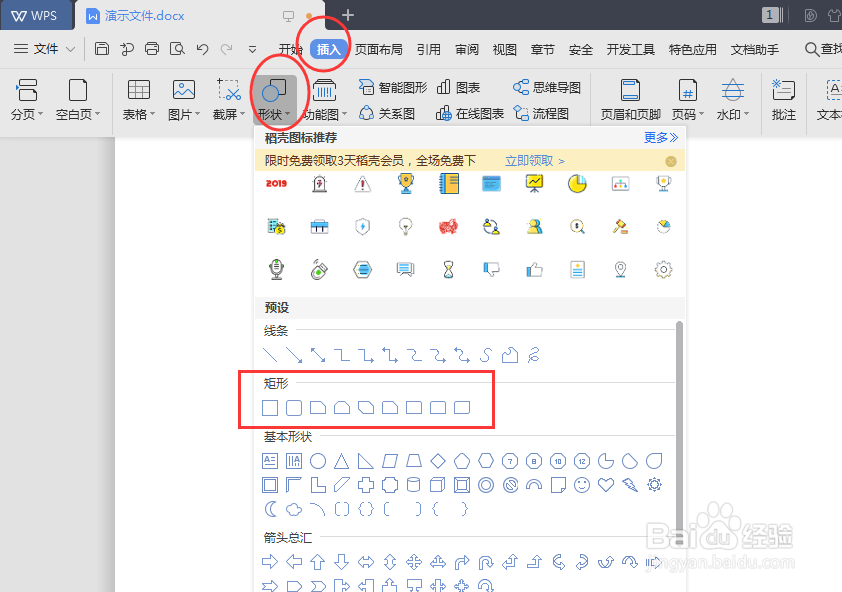Screen dimensions: 842x592
Task: Open quick access toolbar customize arrow
Action: [252, 49]
